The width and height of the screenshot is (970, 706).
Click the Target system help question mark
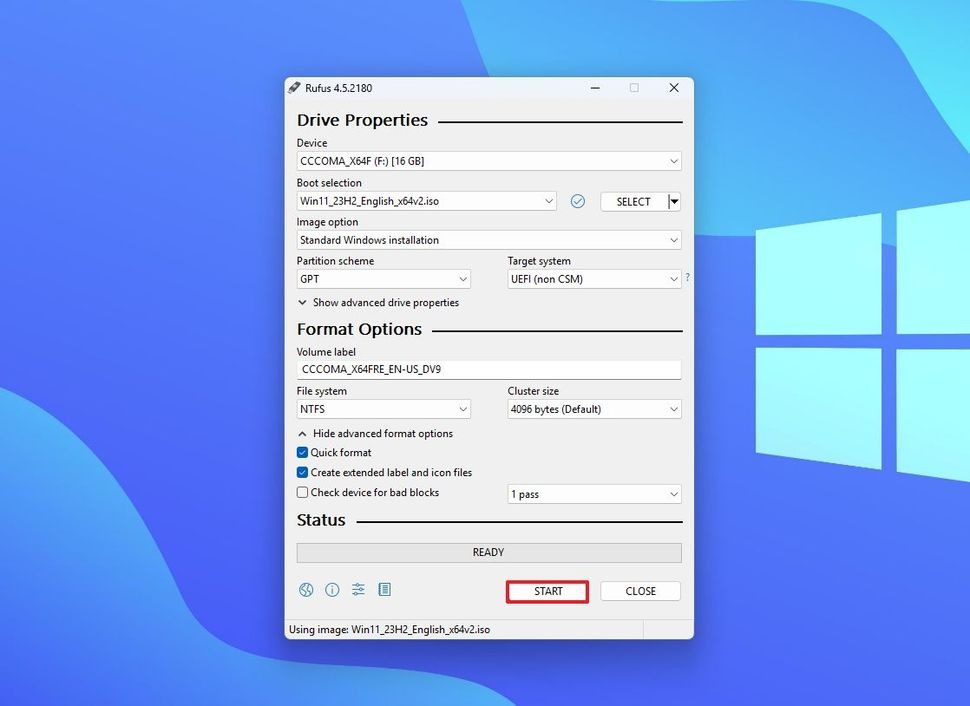(687, 278)
